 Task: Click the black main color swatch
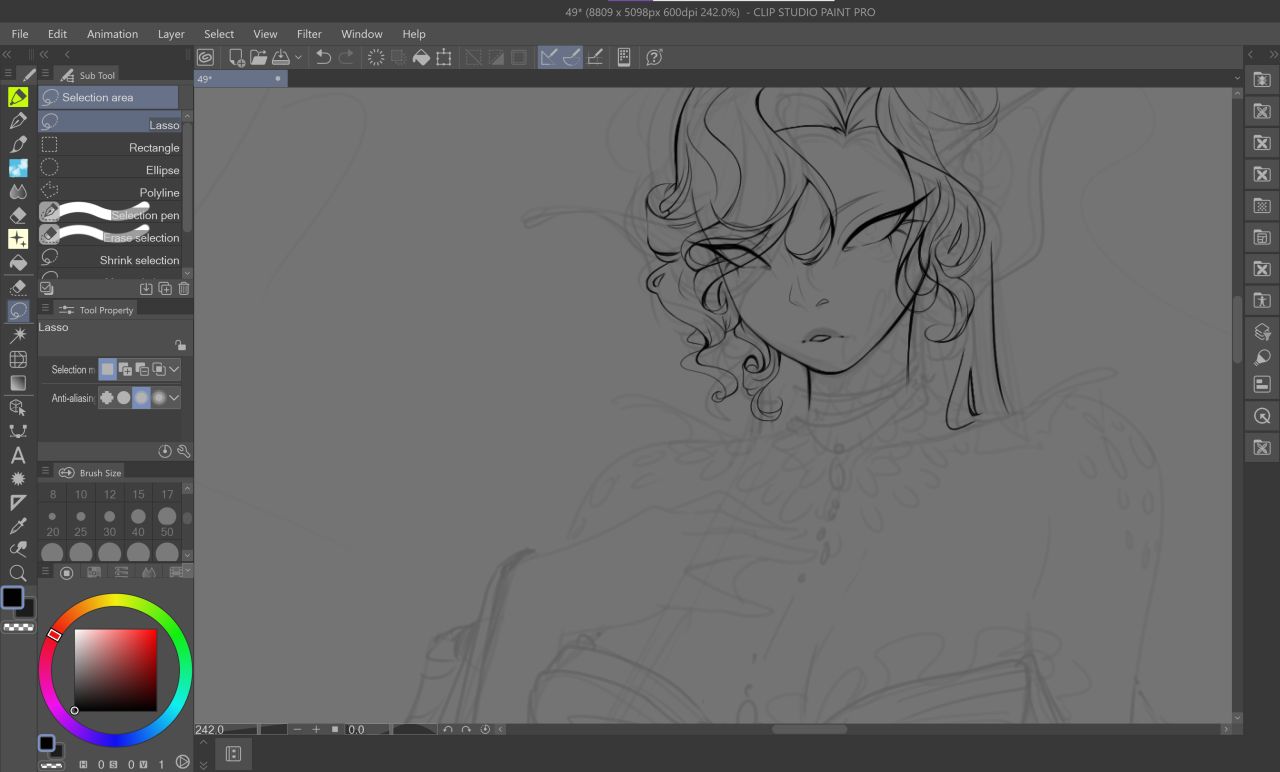12,597
